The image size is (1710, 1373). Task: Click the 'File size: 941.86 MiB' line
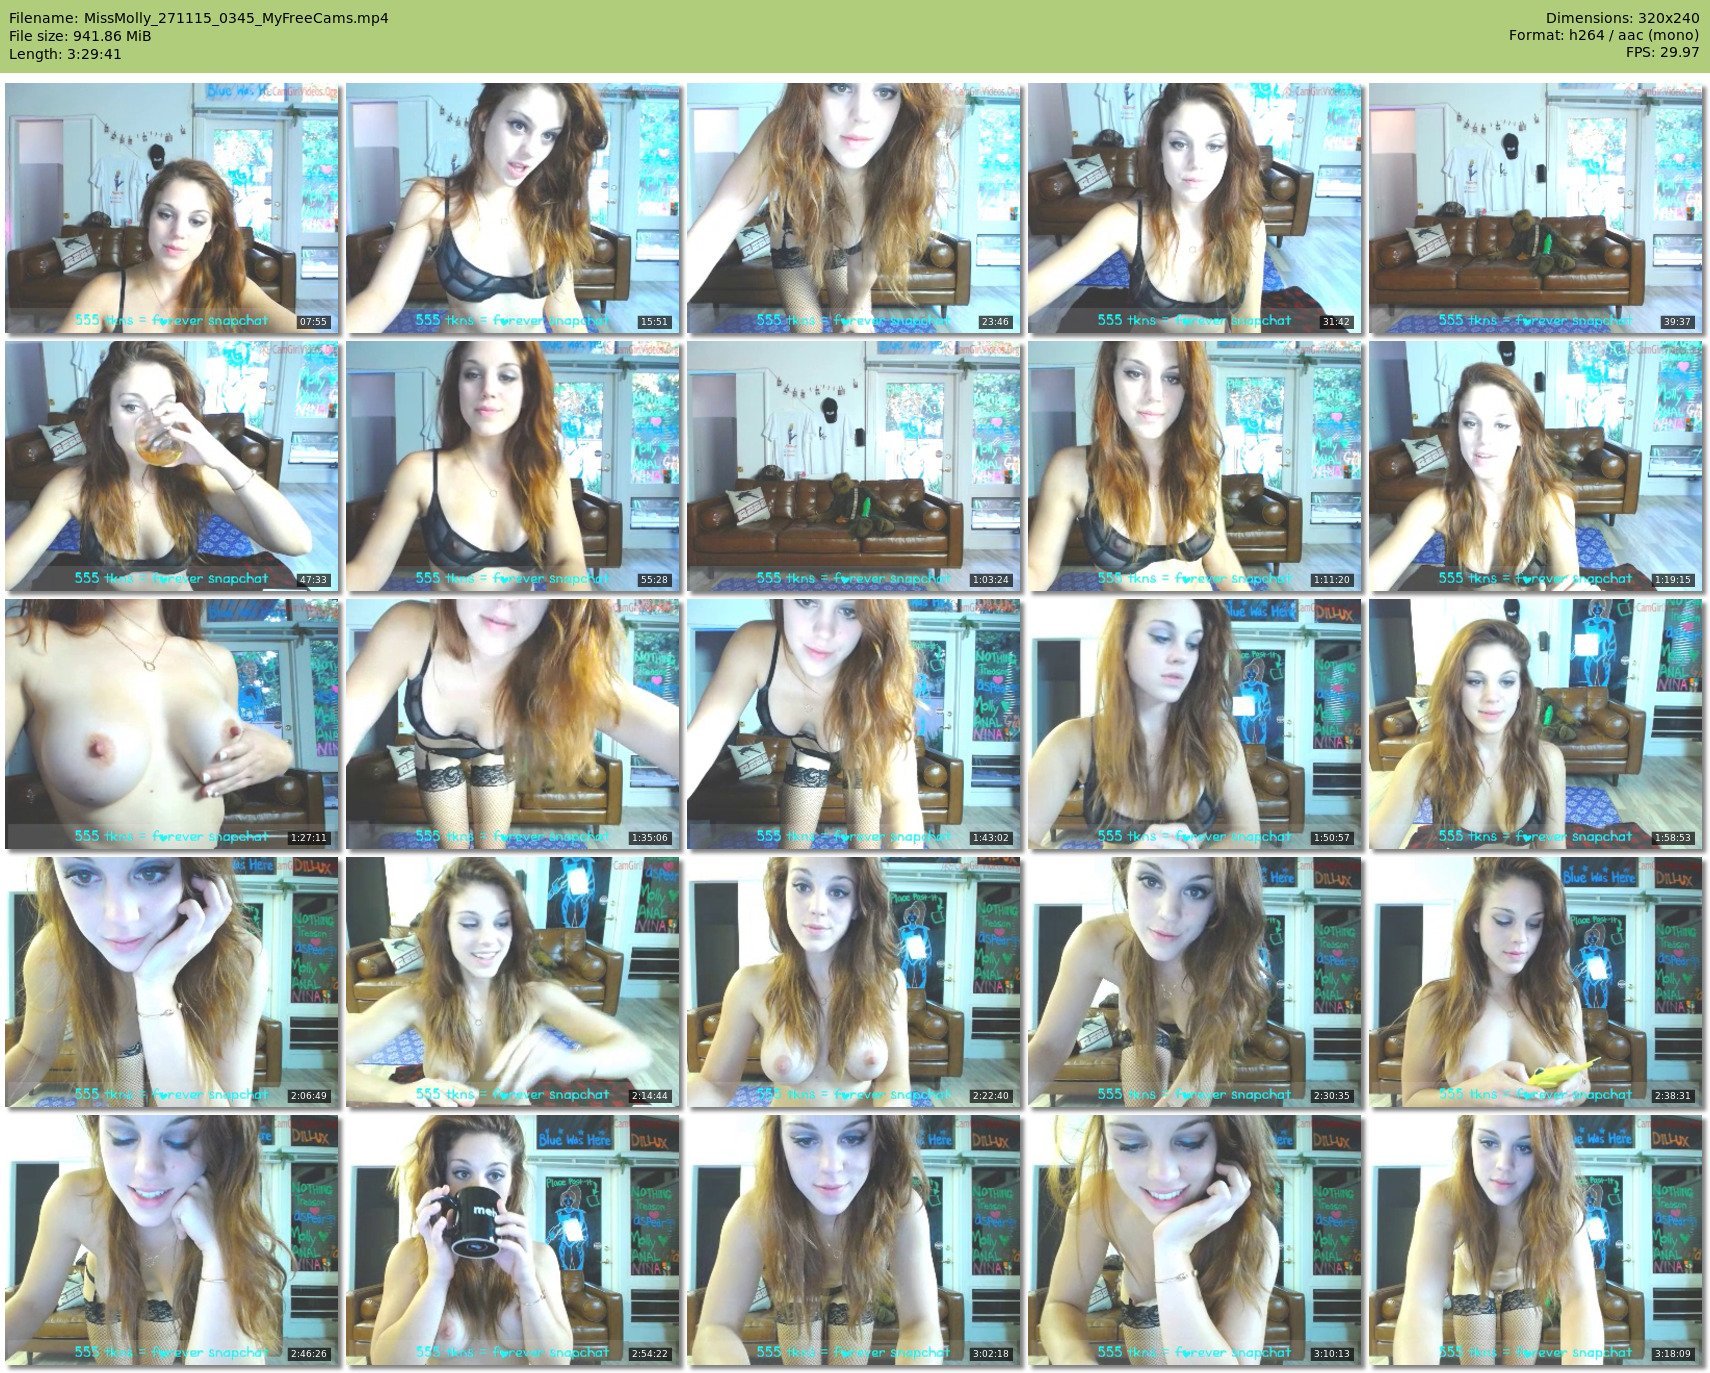pyautogui.click(x=80, y=36)
